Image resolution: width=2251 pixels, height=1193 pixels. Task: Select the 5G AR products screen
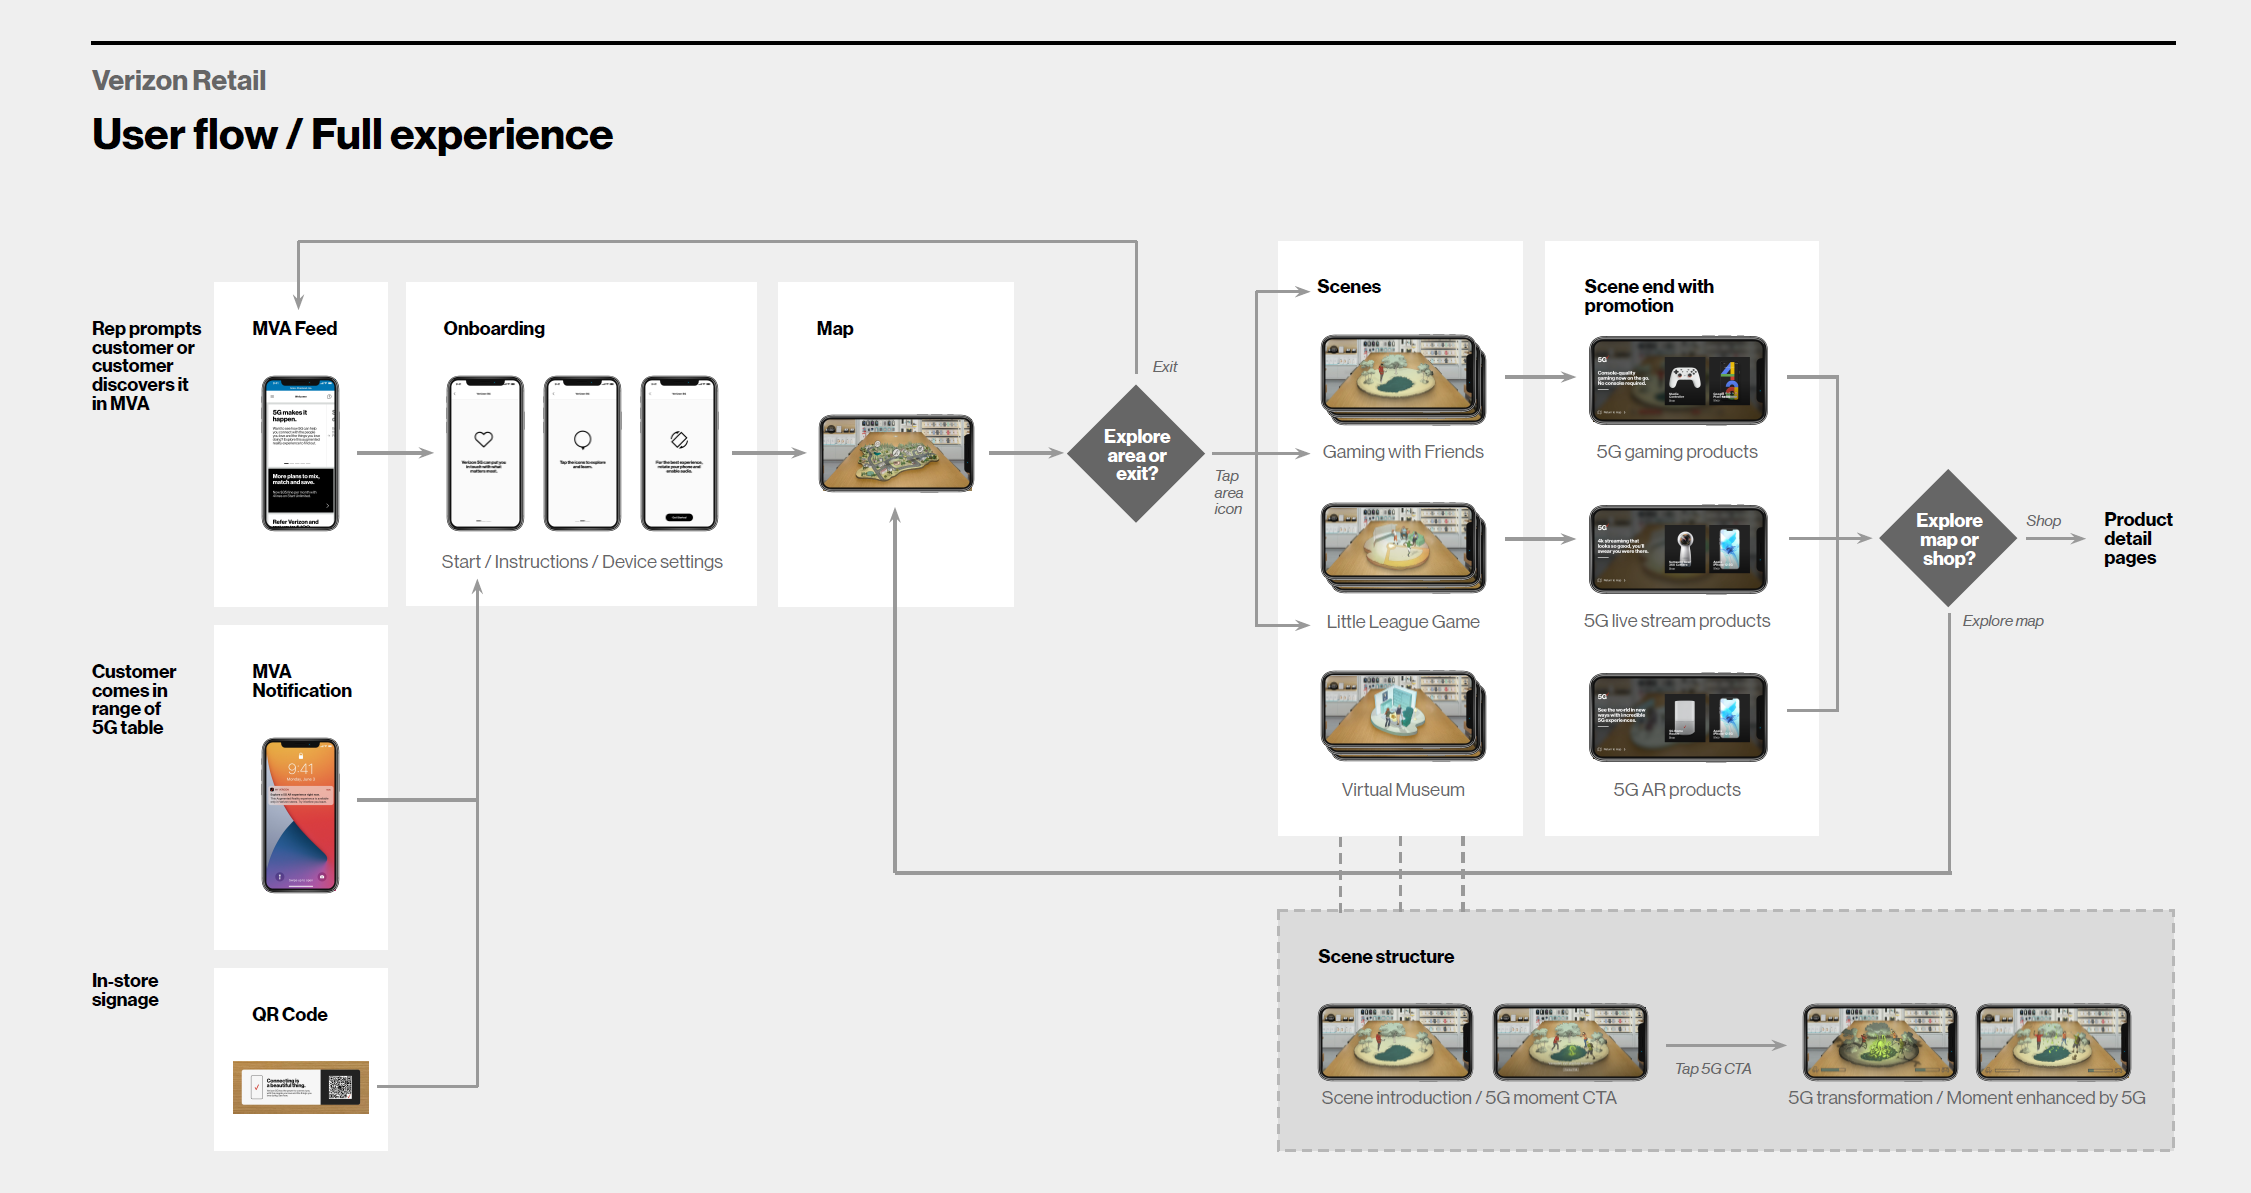pyautogui.click(x=1677, y=717)
